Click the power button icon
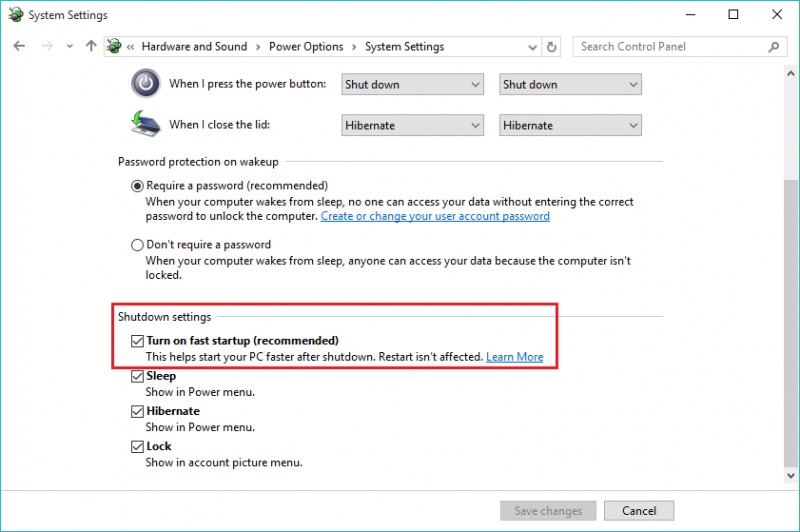Viewport: 800px width, 532px height. tap(145, 84)
